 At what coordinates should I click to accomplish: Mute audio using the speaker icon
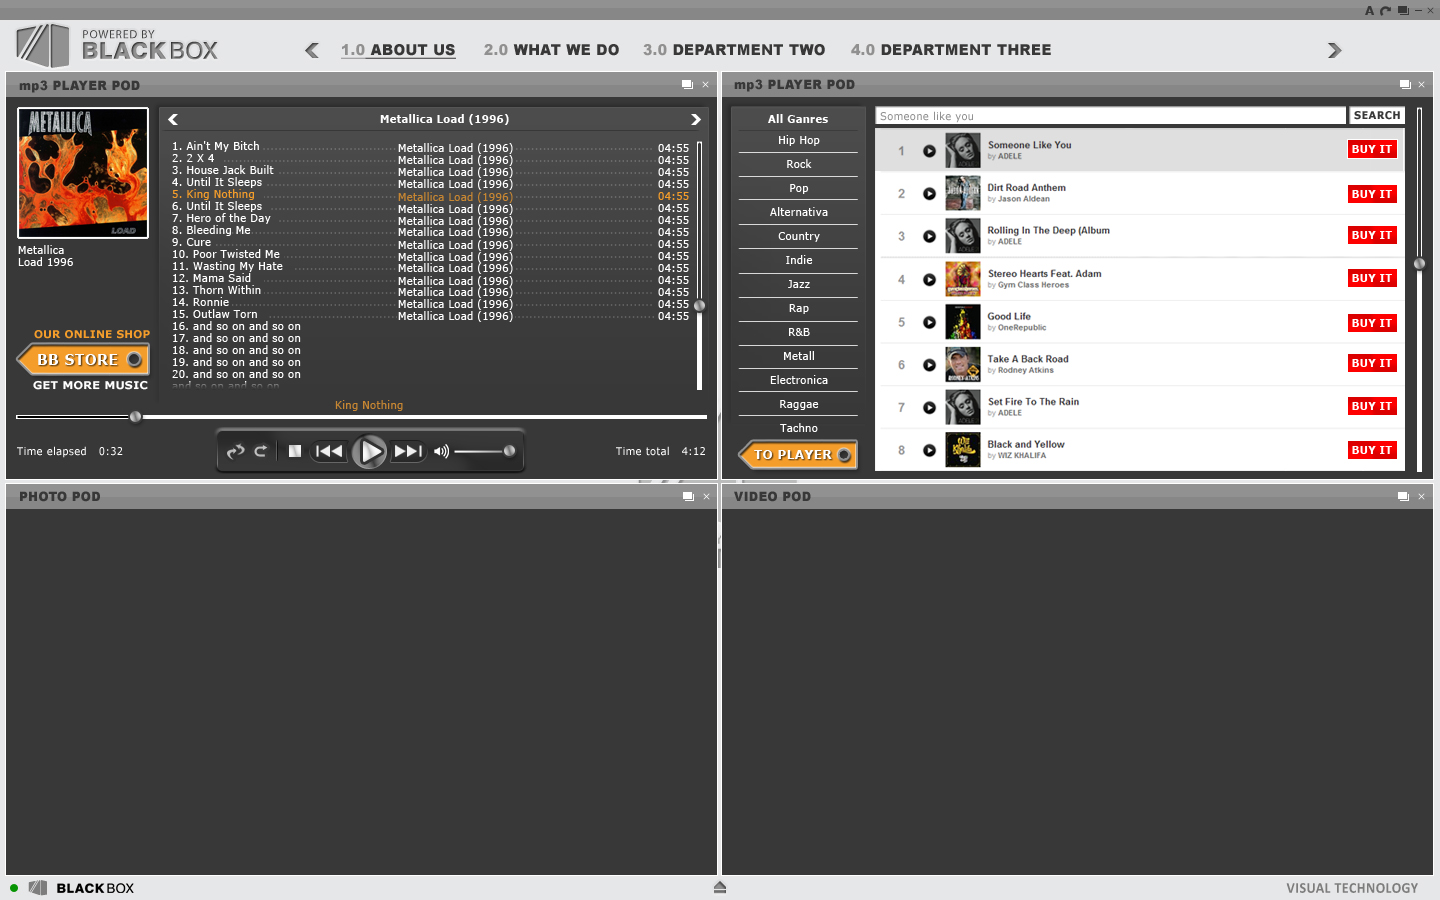tap(441, 451)
